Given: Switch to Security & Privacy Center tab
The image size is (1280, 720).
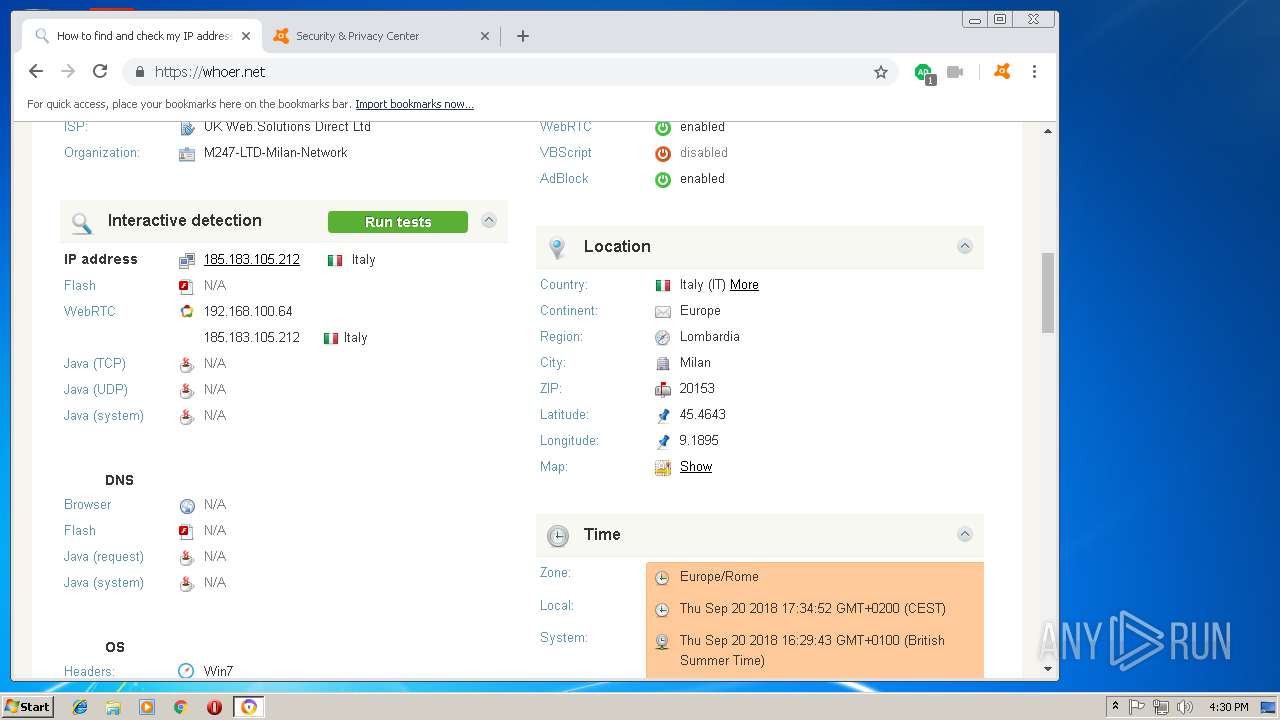Looking at the screenshot, I should (x=380, y=36).
